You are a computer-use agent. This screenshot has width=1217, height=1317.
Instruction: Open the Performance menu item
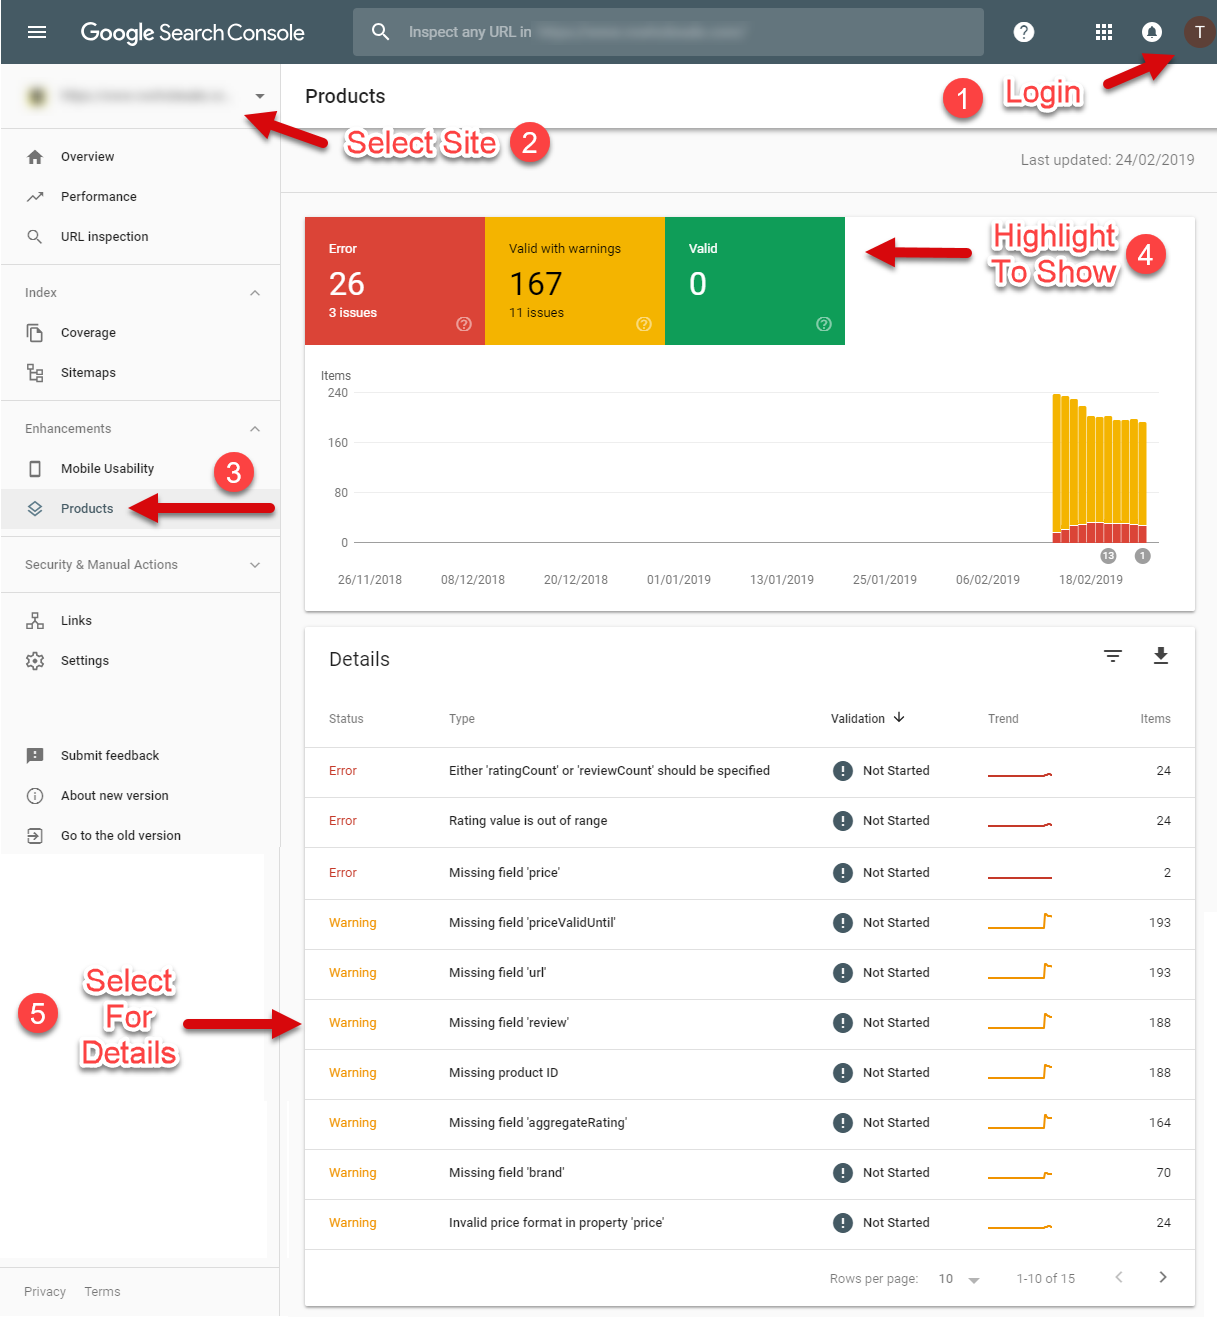140,197
